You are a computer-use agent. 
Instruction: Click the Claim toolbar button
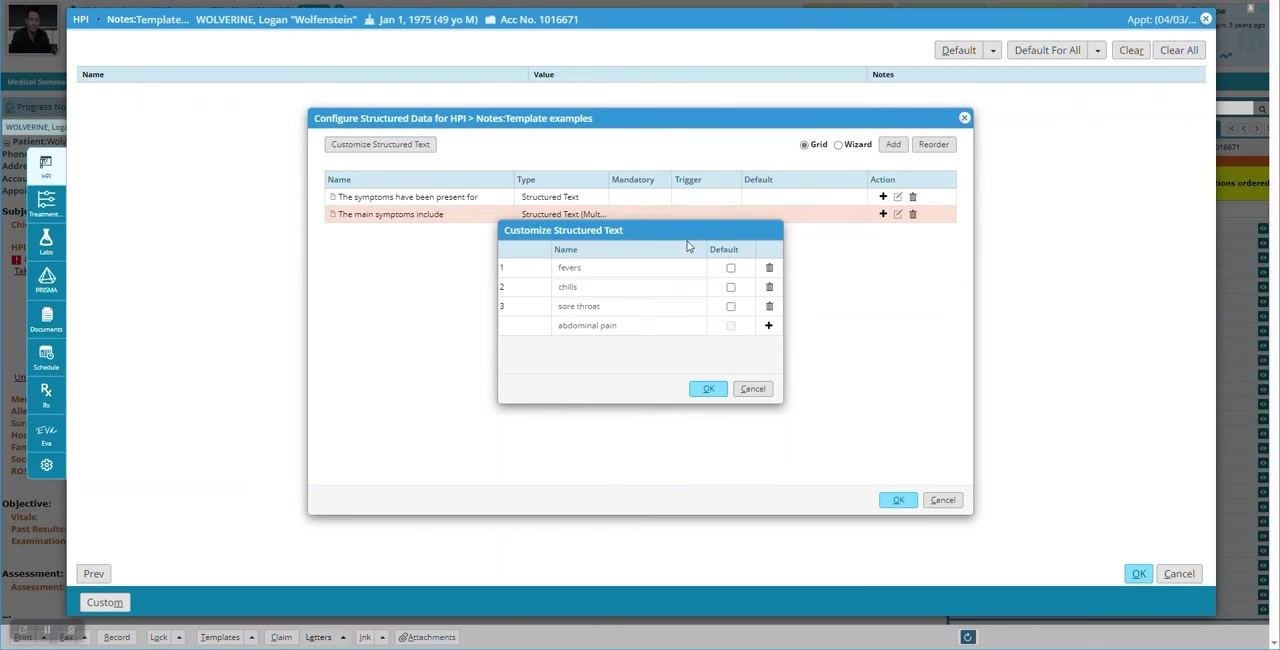tap(281, 637)
